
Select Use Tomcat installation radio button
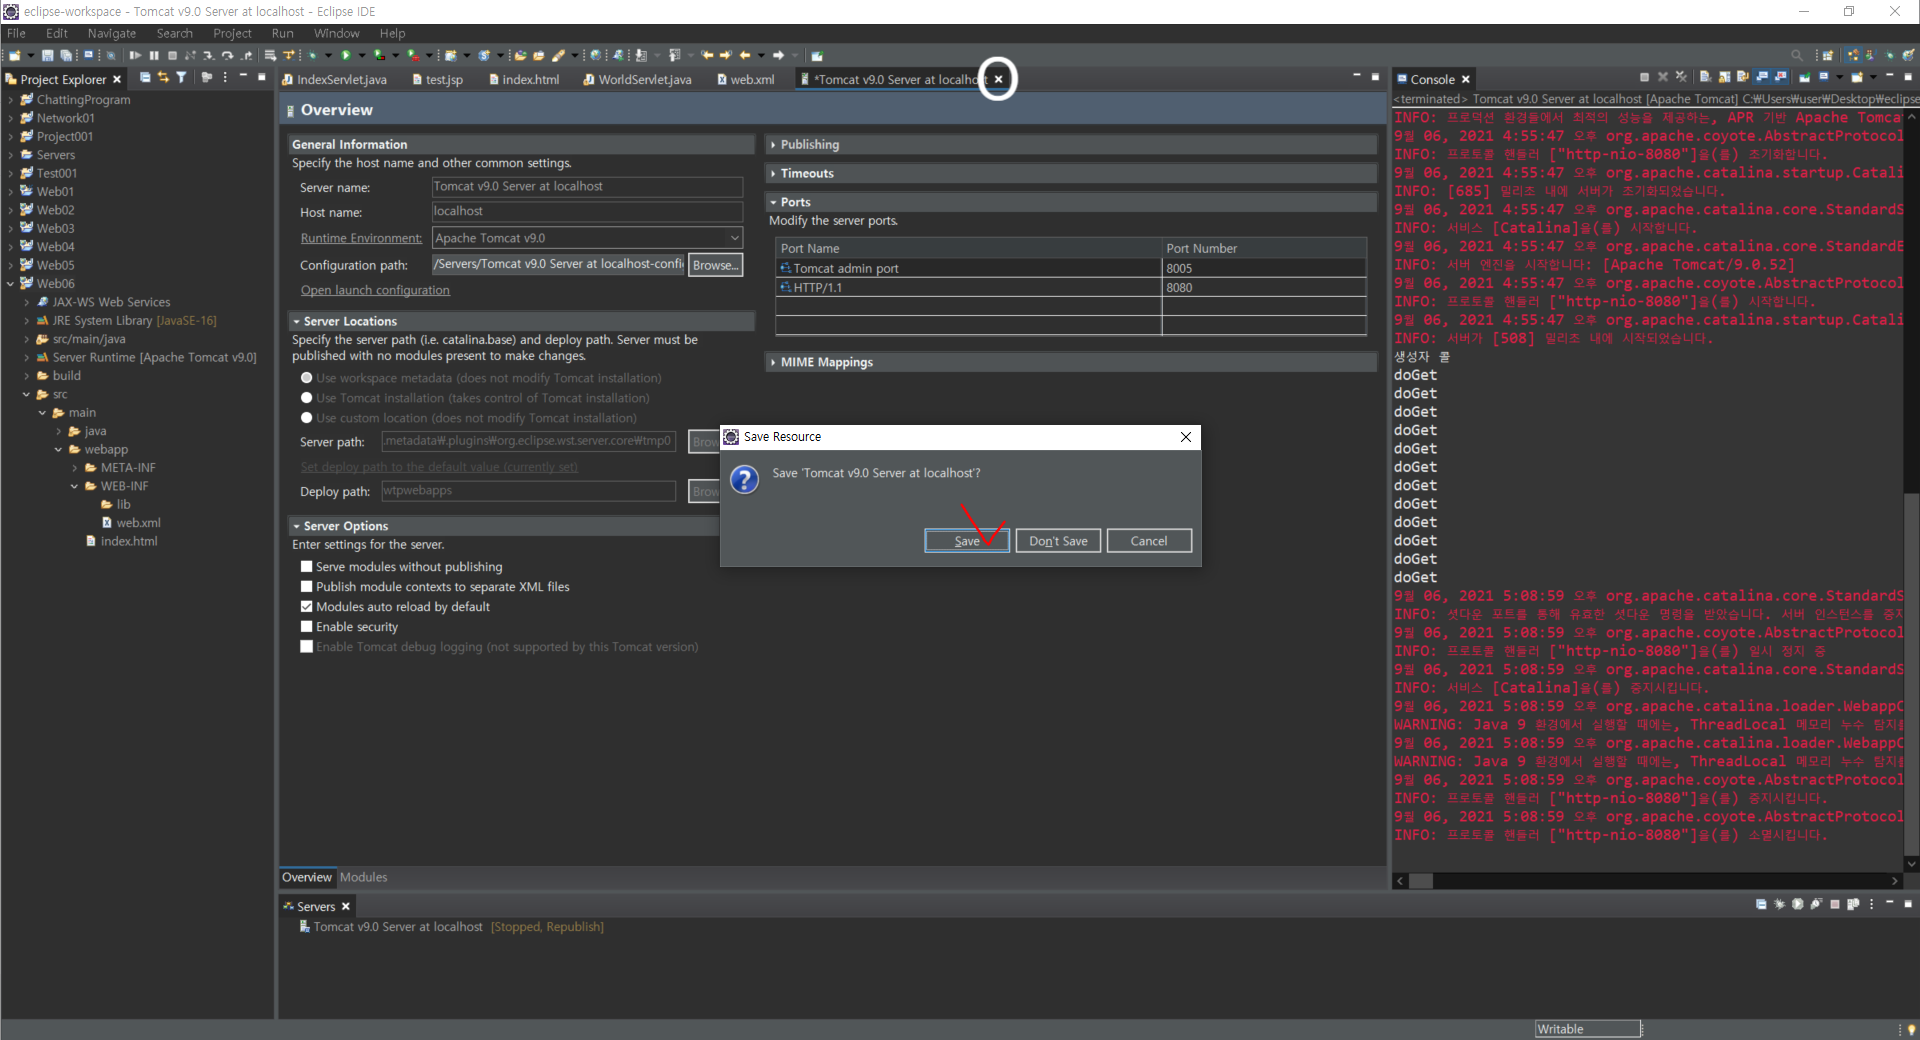coord(307,398)
